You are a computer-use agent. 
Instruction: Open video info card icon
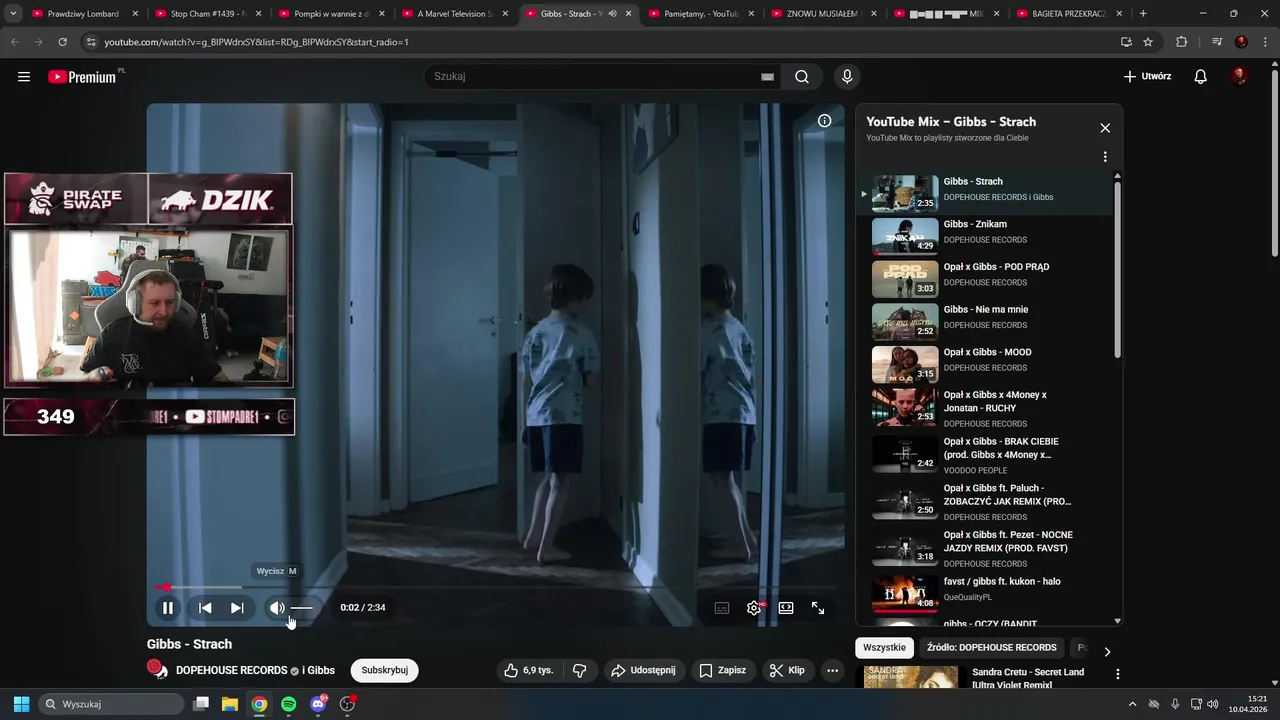coord(825,121)
